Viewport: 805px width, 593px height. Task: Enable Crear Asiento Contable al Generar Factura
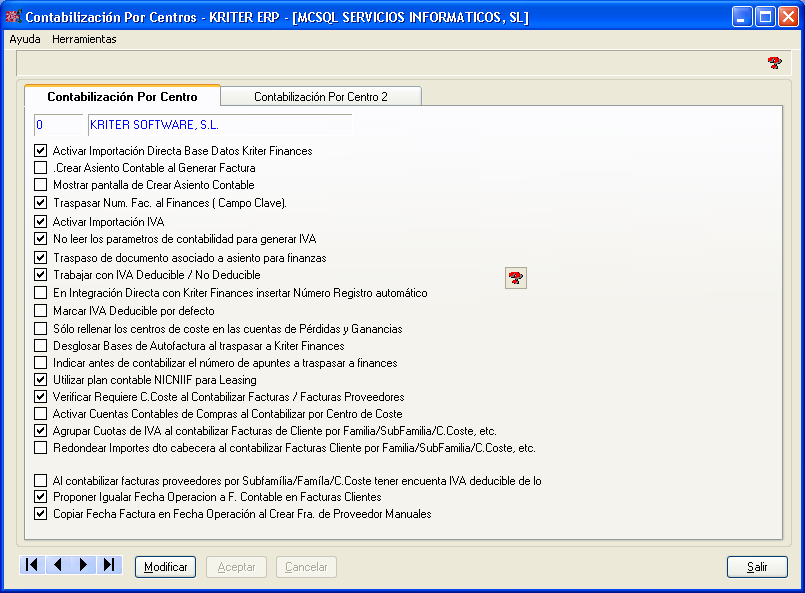(x=41, y=168)
